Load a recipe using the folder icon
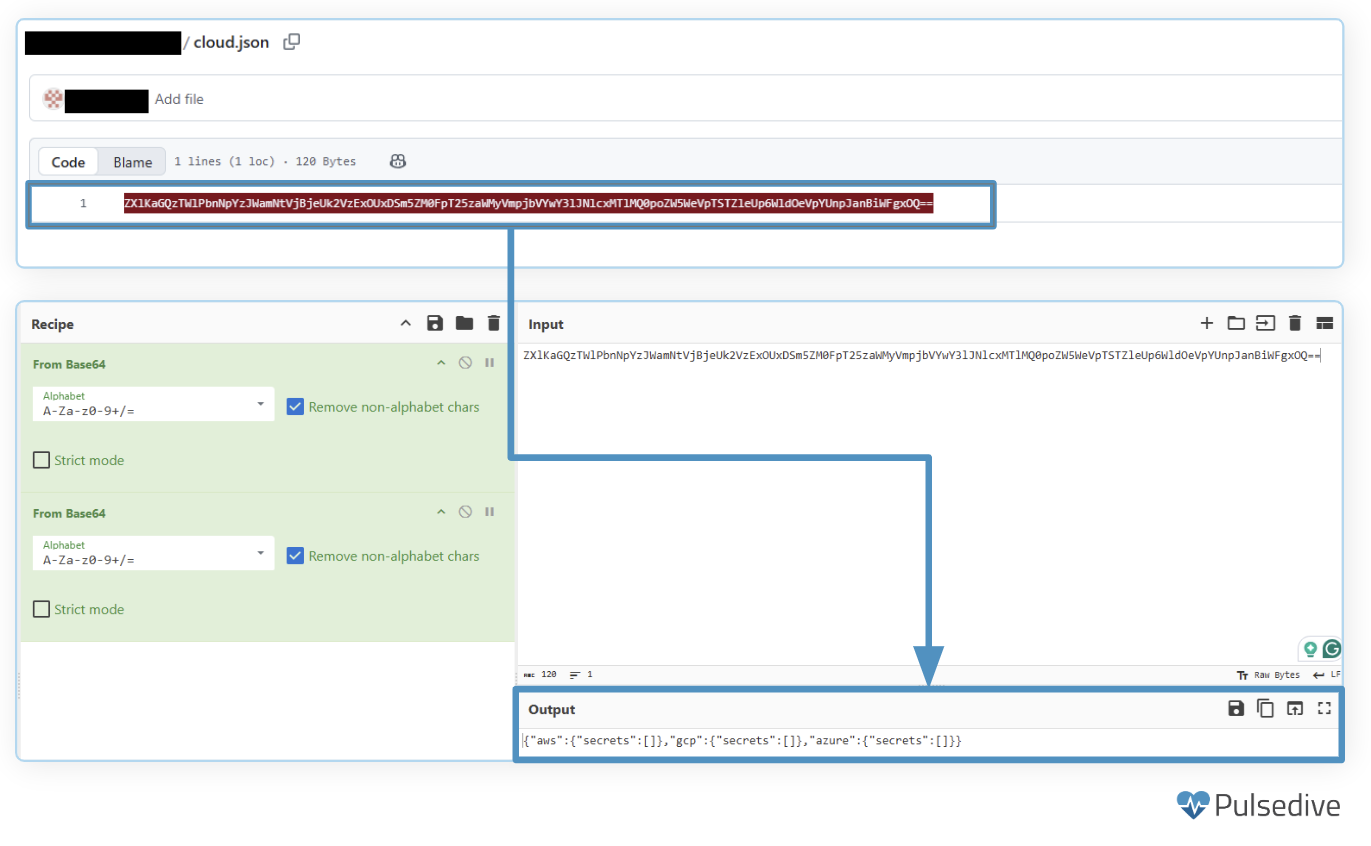This screenshot has width=1371, height=846. tap(464, 323)
